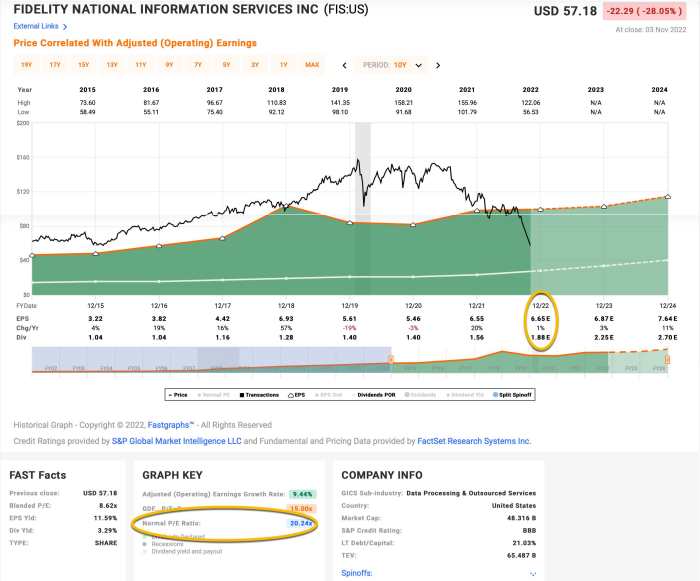Click the TEV value 65.487 B
Image resolution: width=700 pixels, height=581 pixels.
pyautogui.click(x=521, y=556)
